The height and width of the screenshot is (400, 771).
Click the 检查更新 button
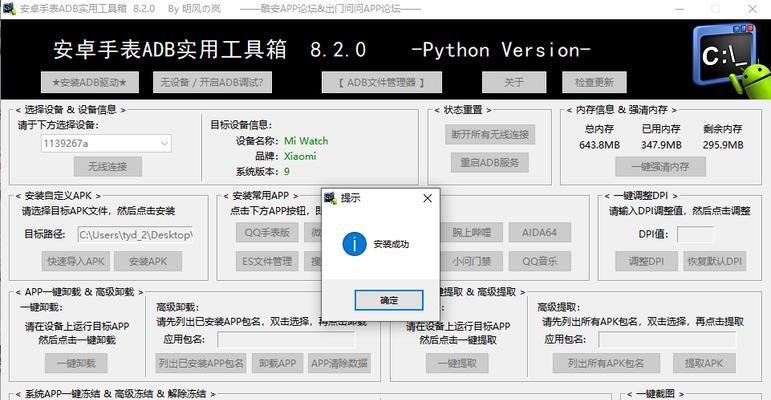click(x=594, y=82)
